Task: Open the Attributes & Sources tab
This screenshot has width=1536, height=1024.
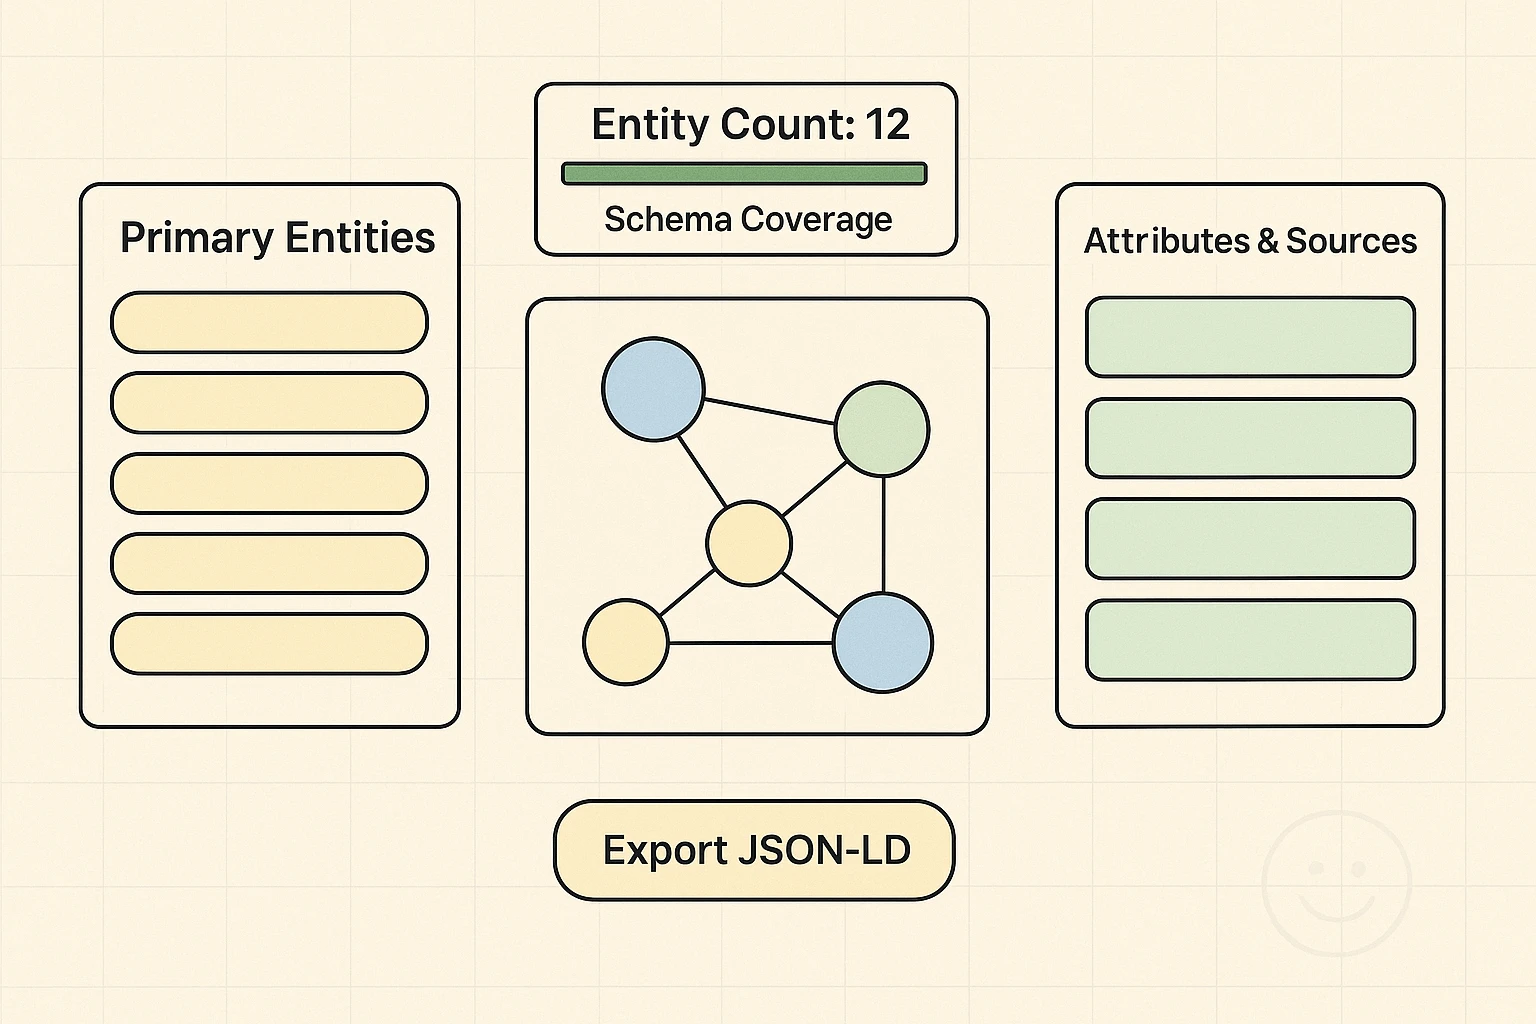Action: (x=1251, y=241)
